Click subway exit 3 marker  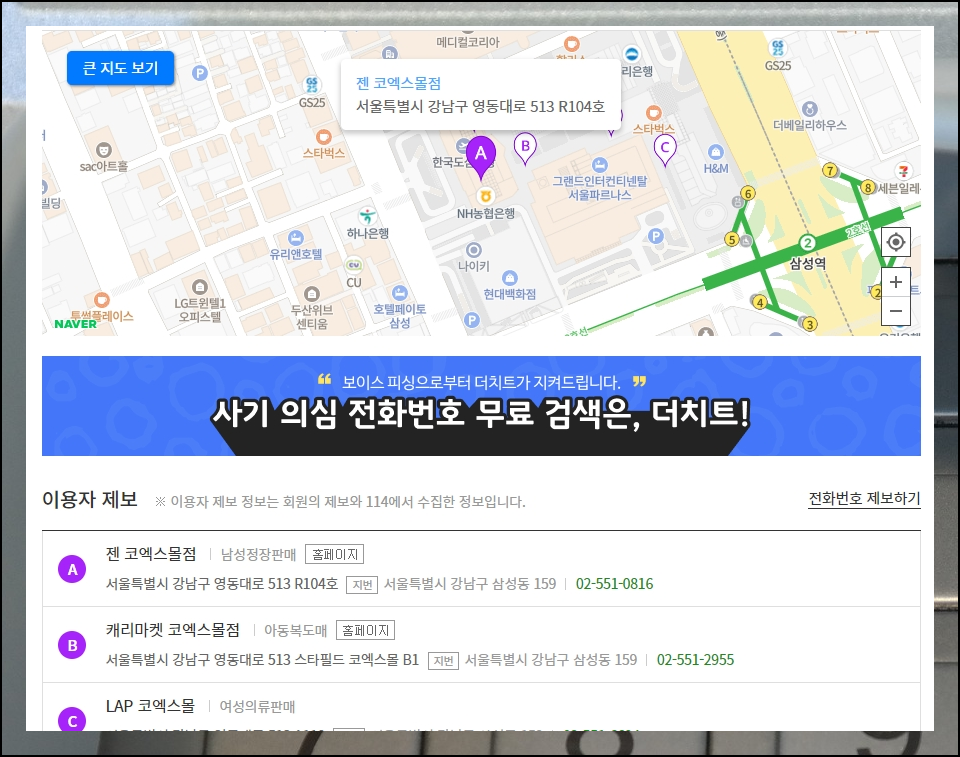(809, 324)
